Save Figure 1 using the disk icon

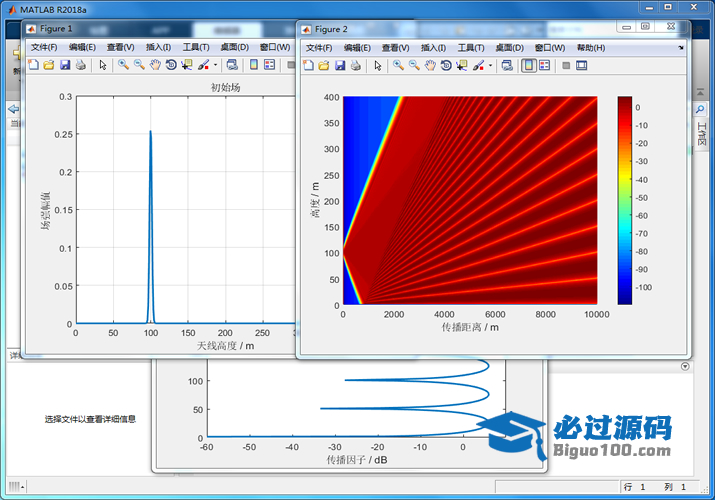pos(65,65)
